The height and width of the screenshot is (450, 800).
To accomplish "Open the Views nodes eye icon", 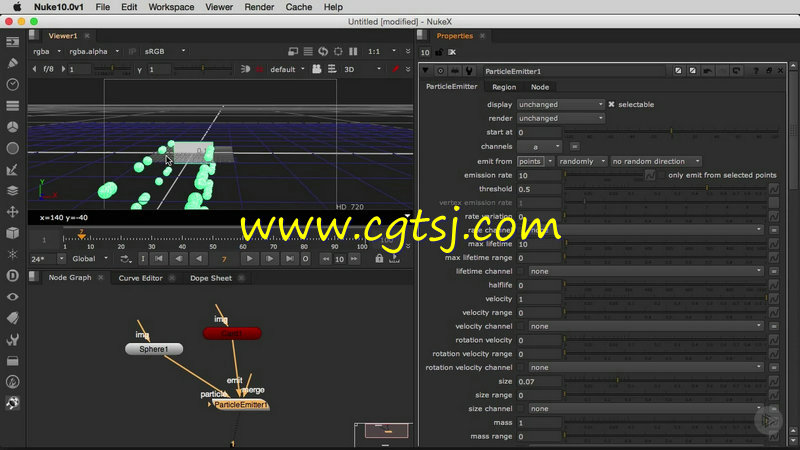I will (13, 297).
